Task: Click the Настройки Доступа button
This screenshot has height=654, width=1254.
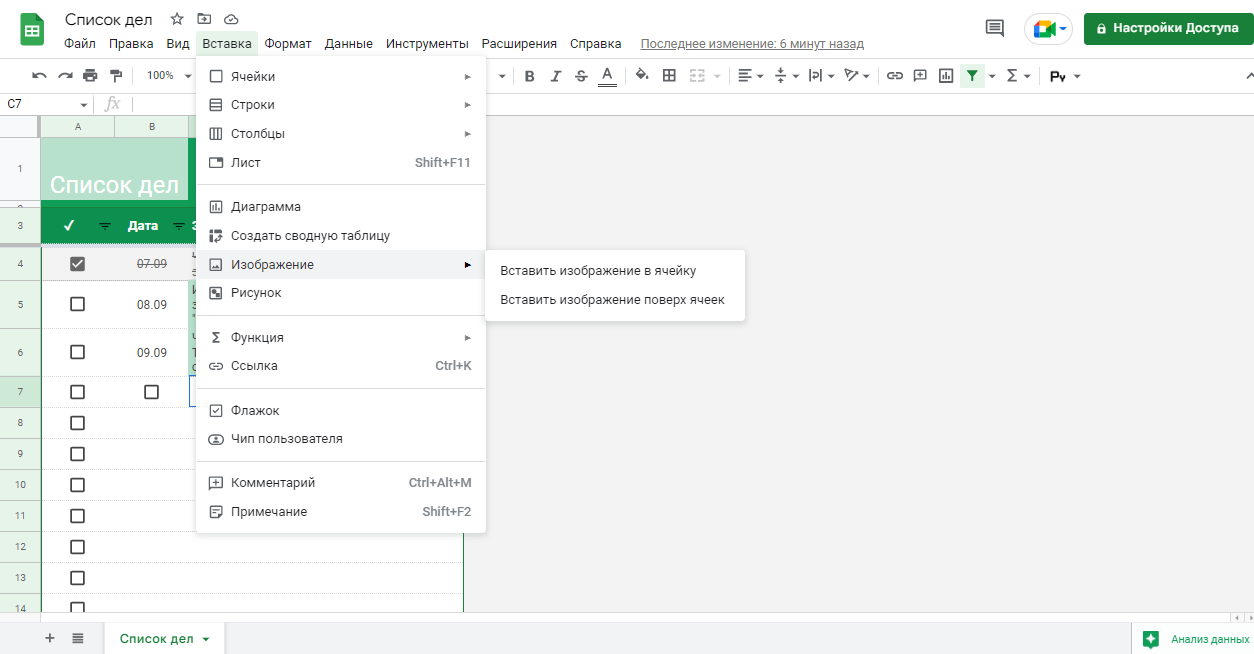Action: tap(1166, 28)
